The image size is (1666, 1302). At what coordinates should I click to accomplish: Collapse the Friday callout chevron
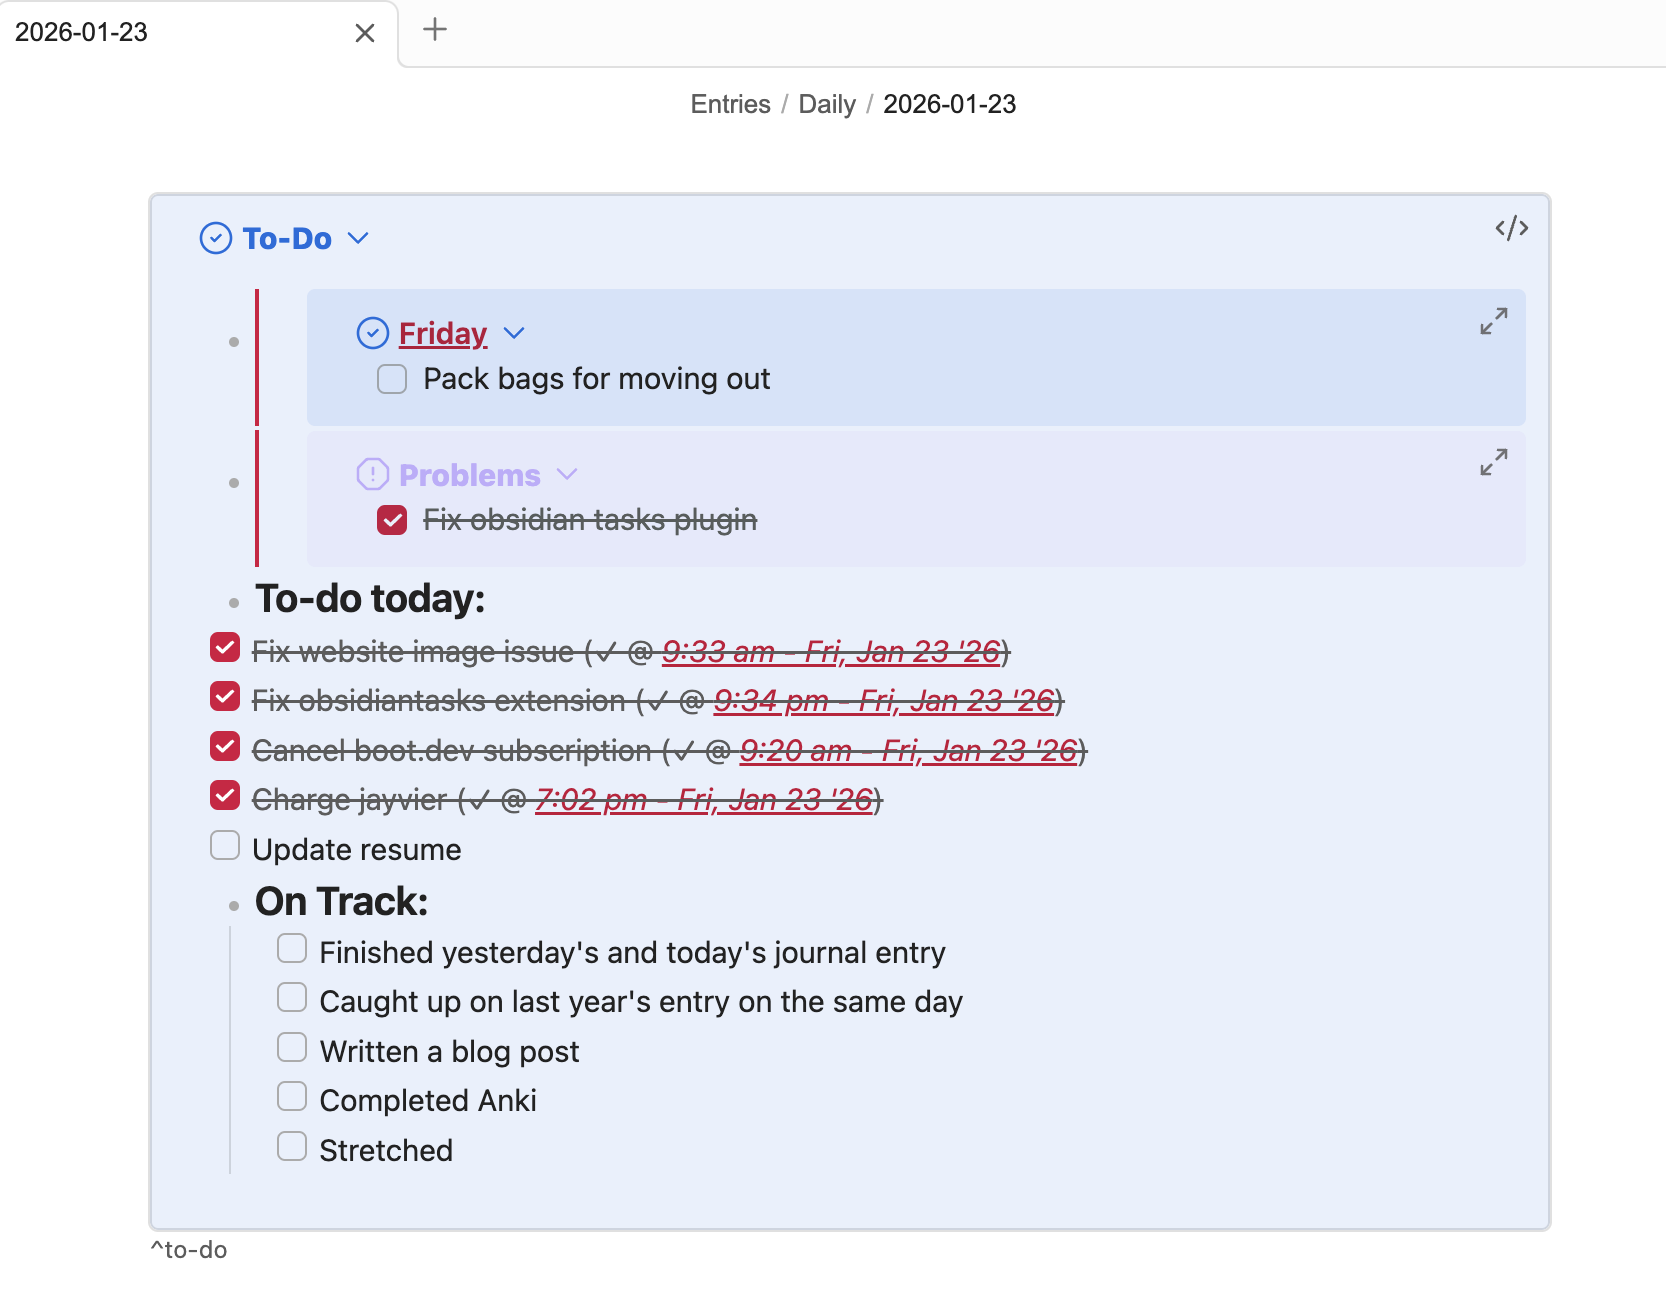(x=514, y=333)
